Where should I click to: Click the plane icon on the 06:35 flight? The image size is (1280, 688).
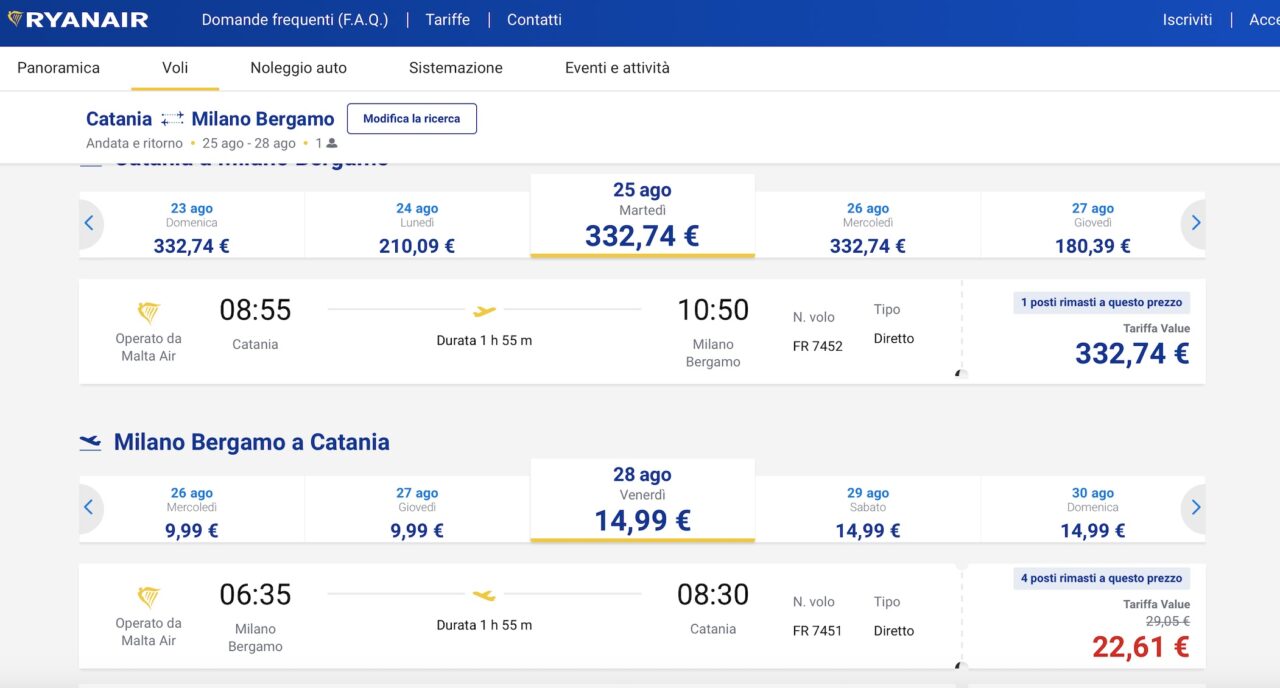[484, 595]
